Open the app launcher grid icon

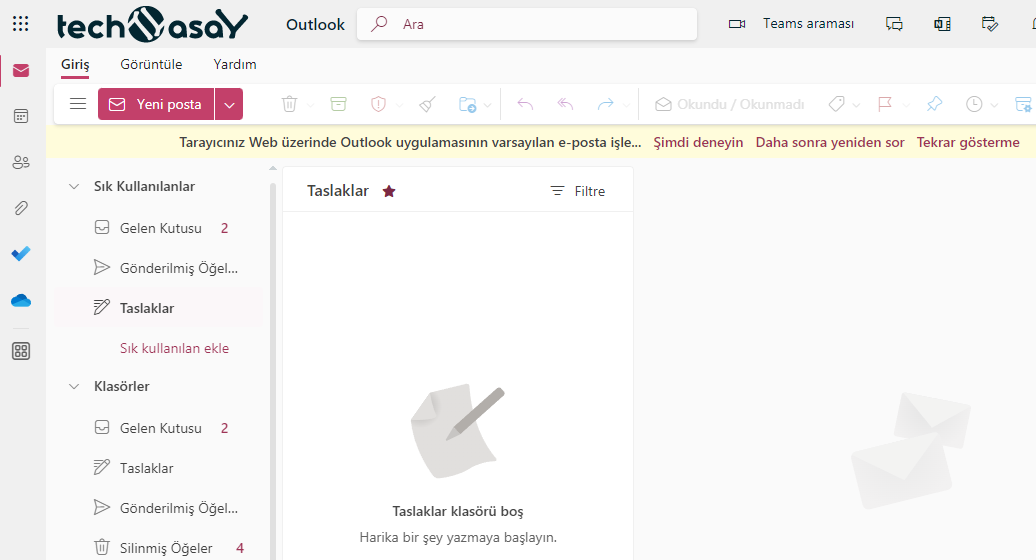[x=20, y=24]
